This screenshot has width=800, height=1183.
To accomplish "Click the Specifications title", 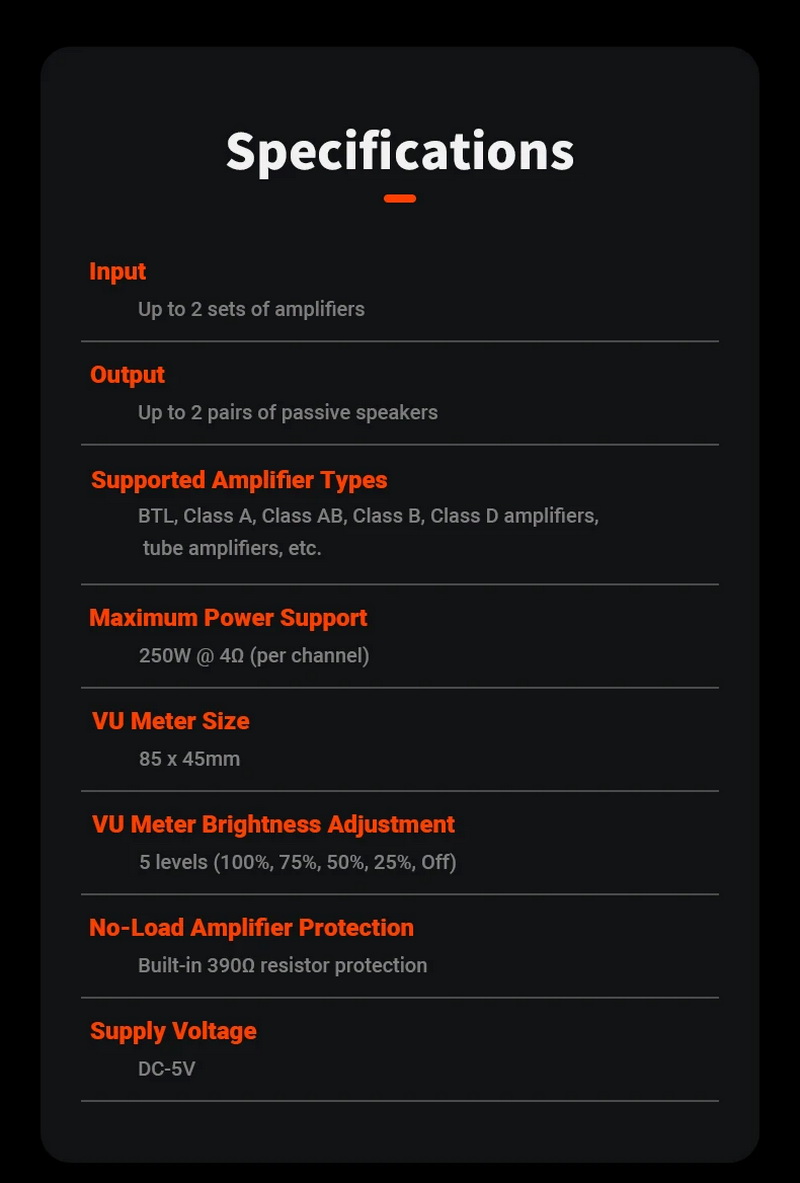I will pos(400,151).
